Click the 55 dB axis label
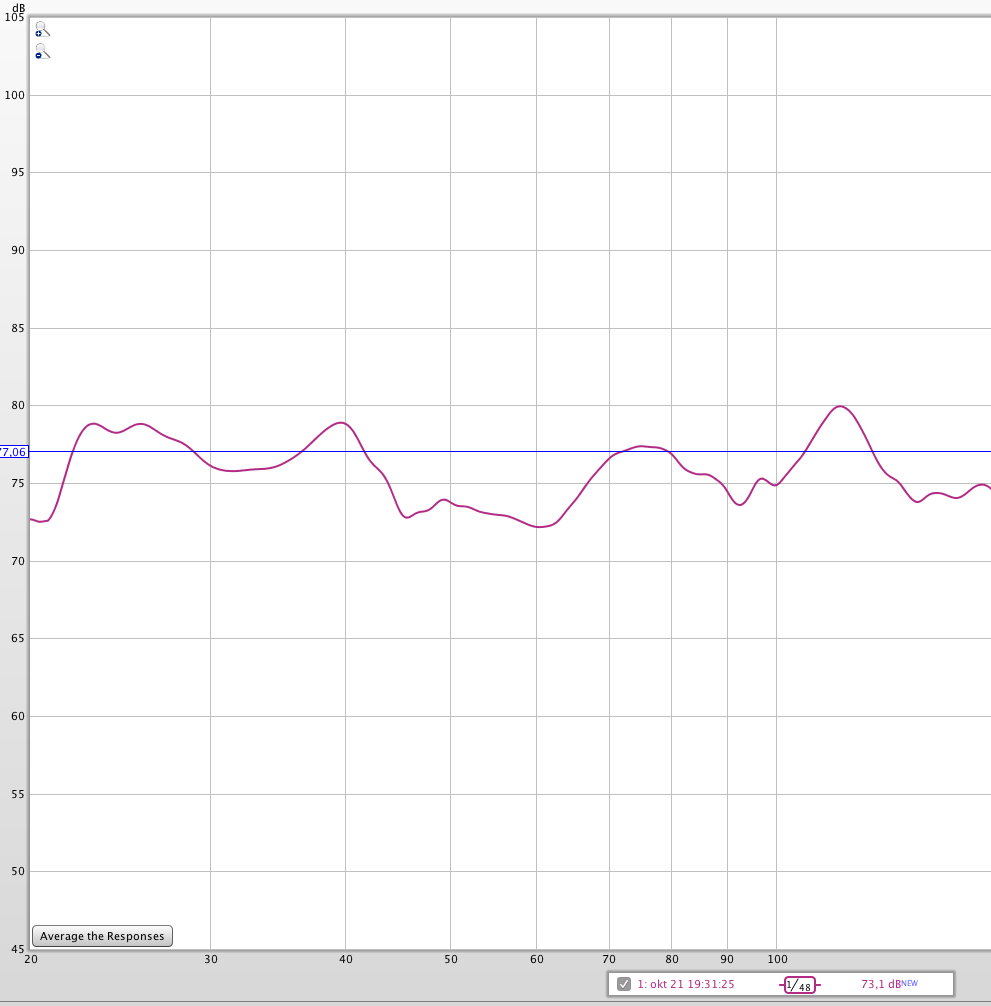The image size is (991, 1006). [x=18, y=794]
